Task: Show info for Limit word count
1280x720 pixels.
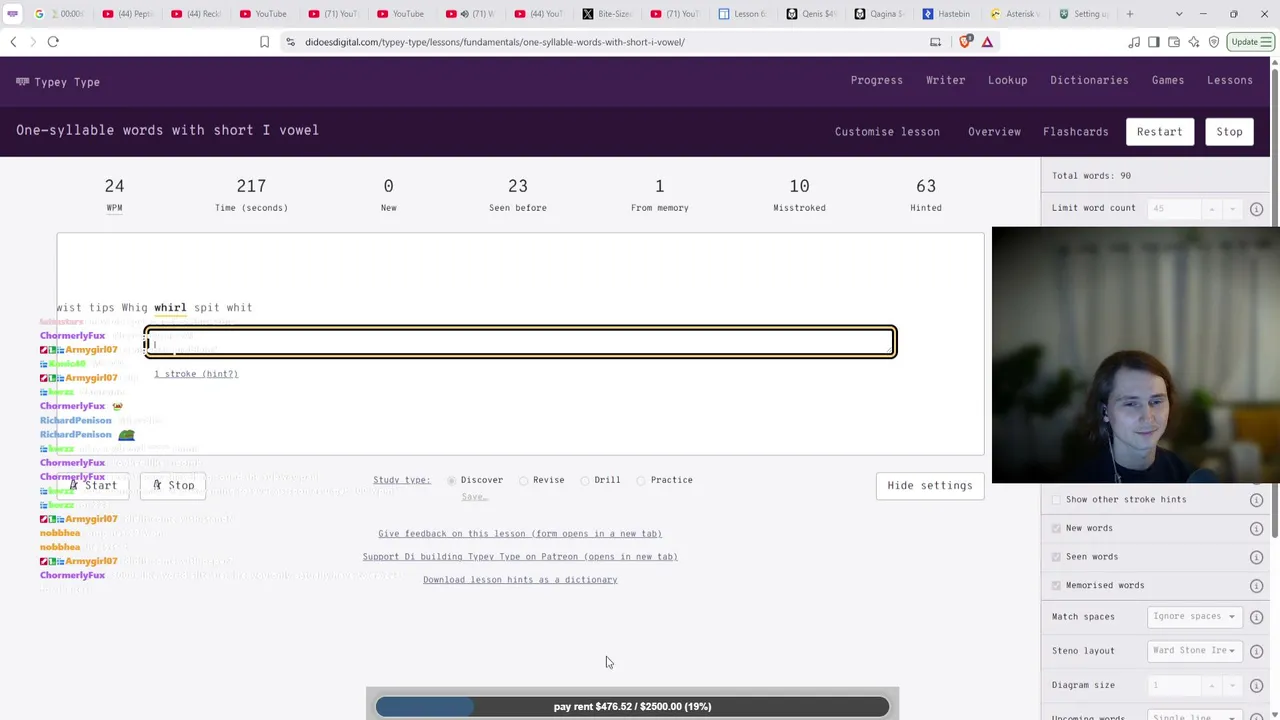Action: 1256,209
